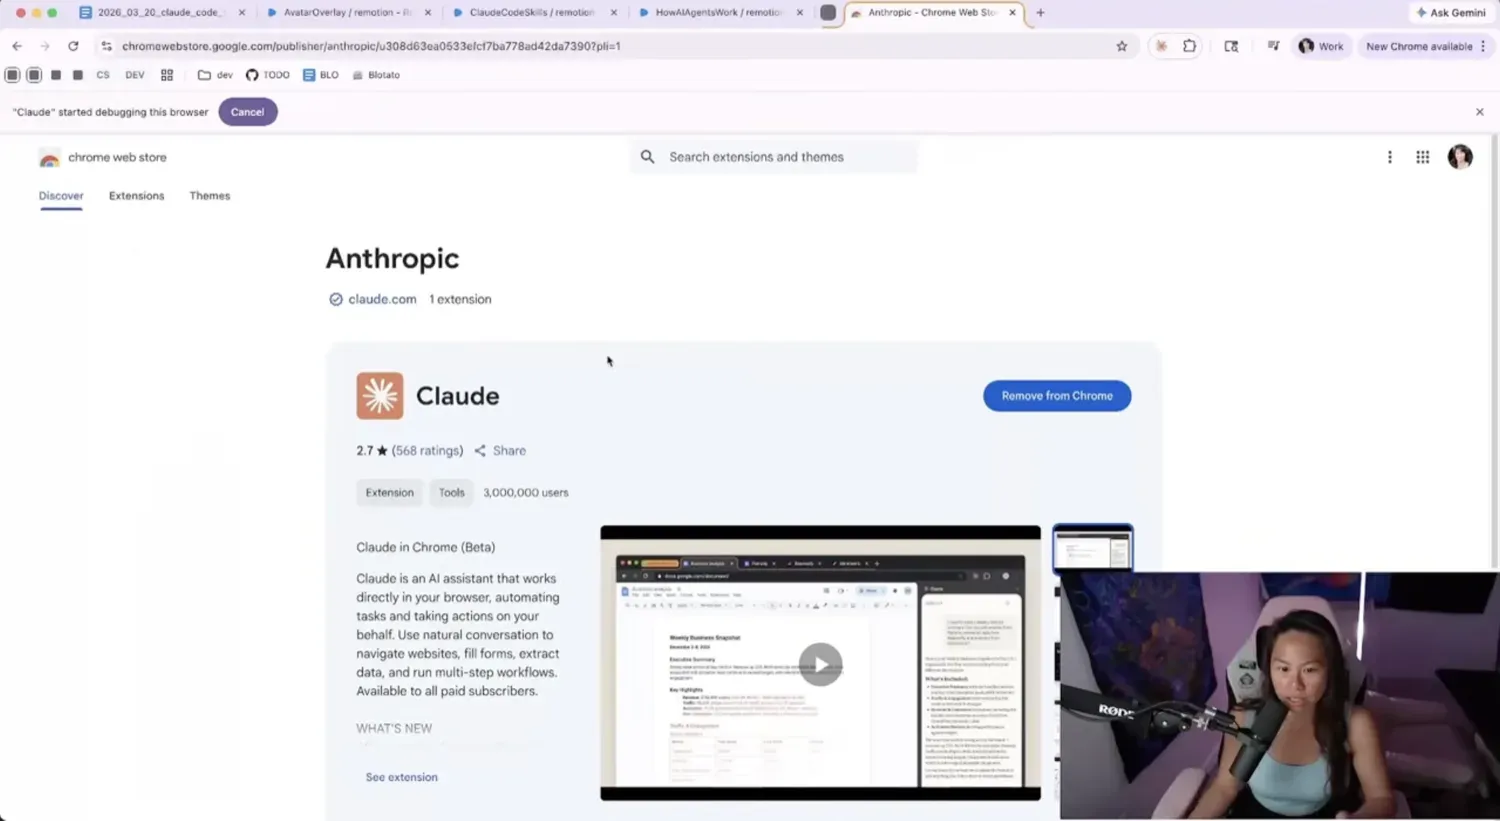
Task: Select the Extensions tab
Action: pos(136,196)
